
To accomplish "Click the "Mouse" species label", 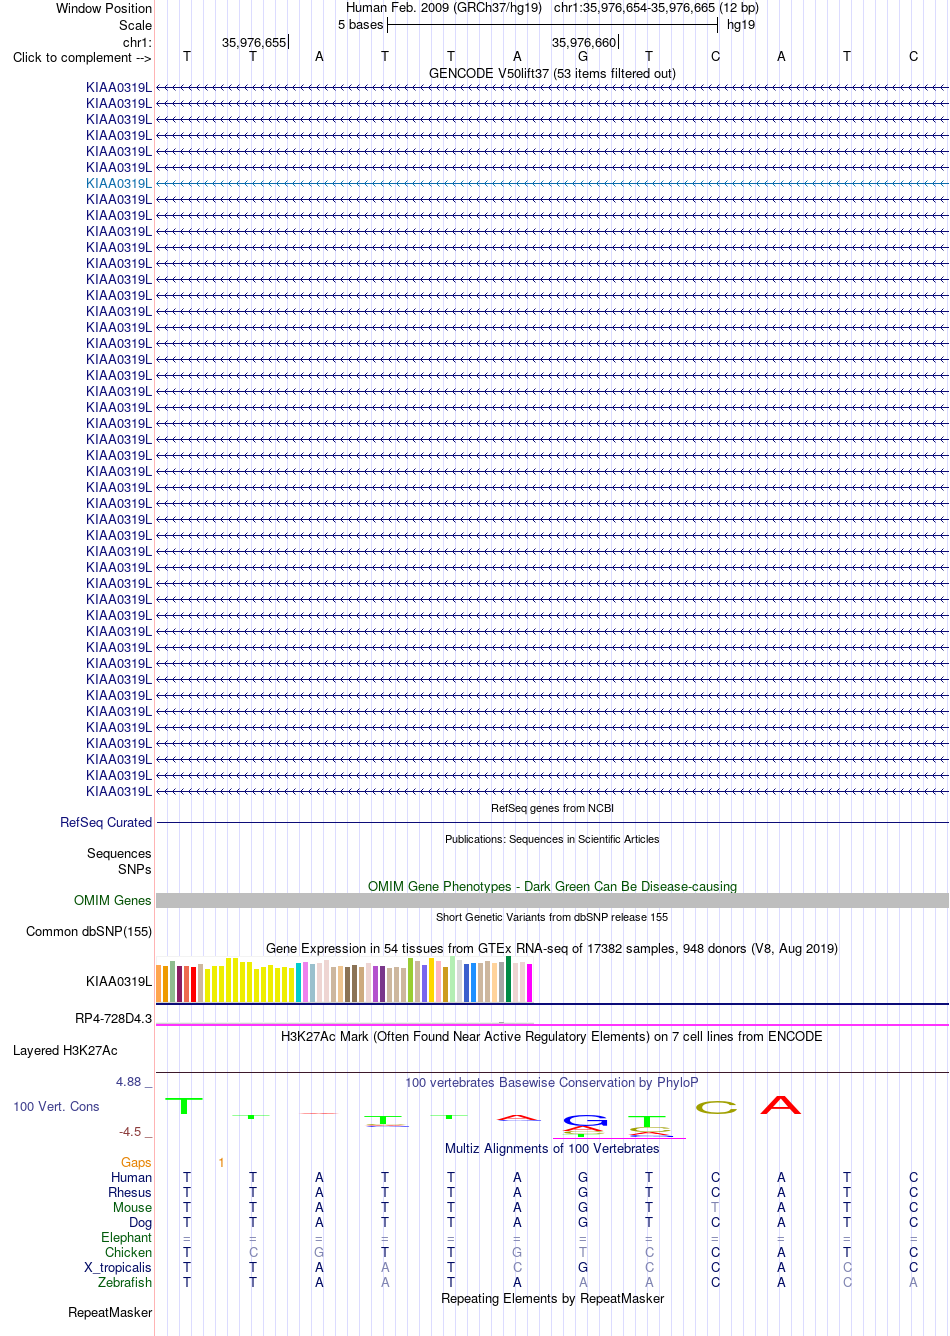I will tap(132, 1207).
